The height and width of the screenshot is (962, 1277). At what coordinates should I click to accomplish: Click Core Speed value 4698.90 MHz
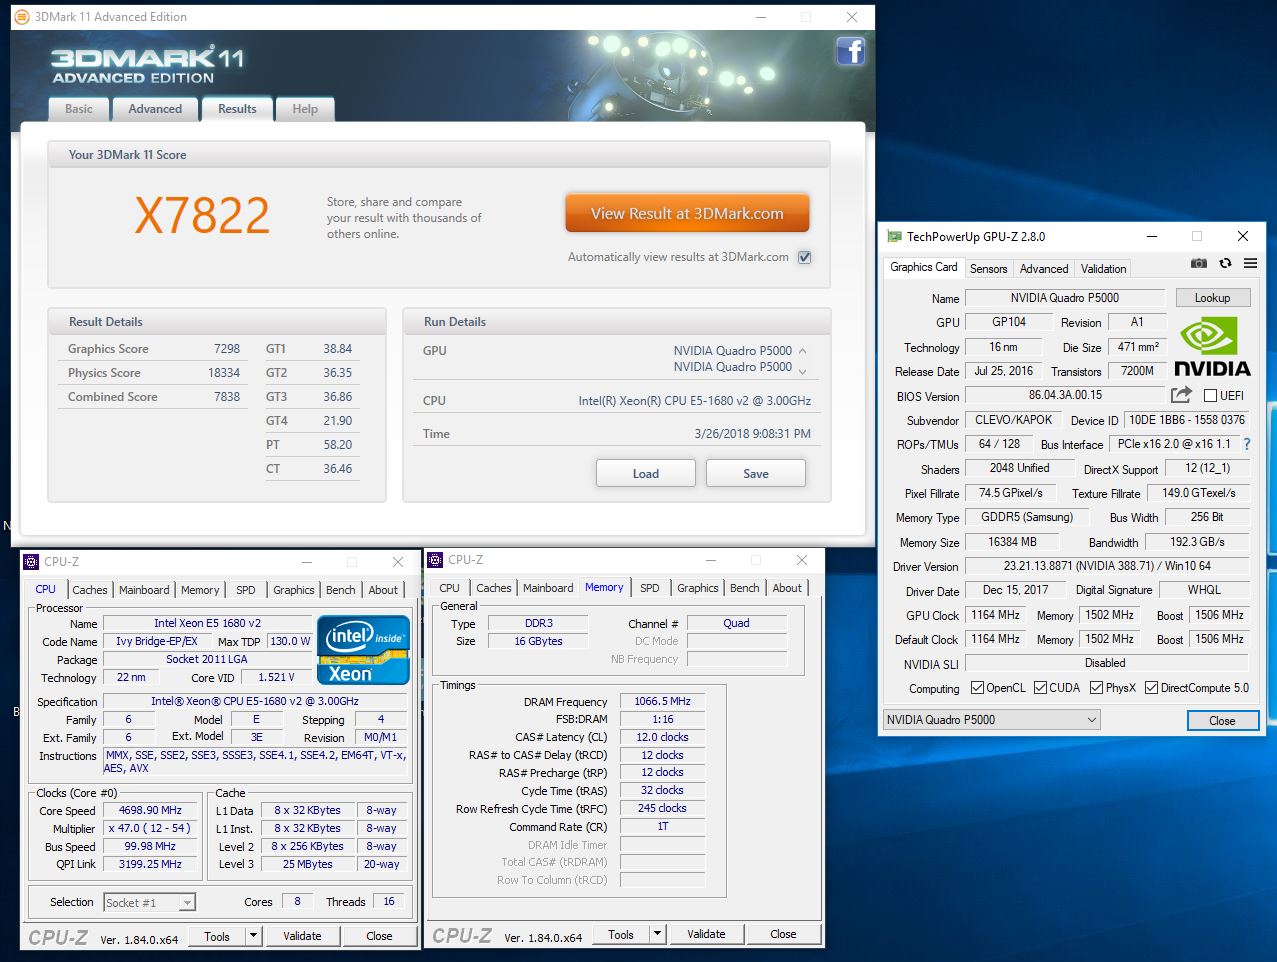150,811
